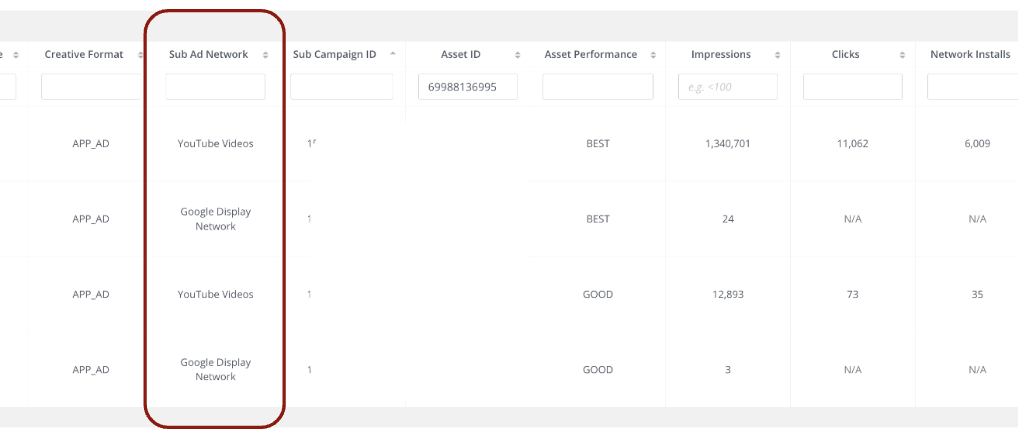Screen dimensions: 1018x448
Task: Click the Impressions column header
Action: click(721, 55)
